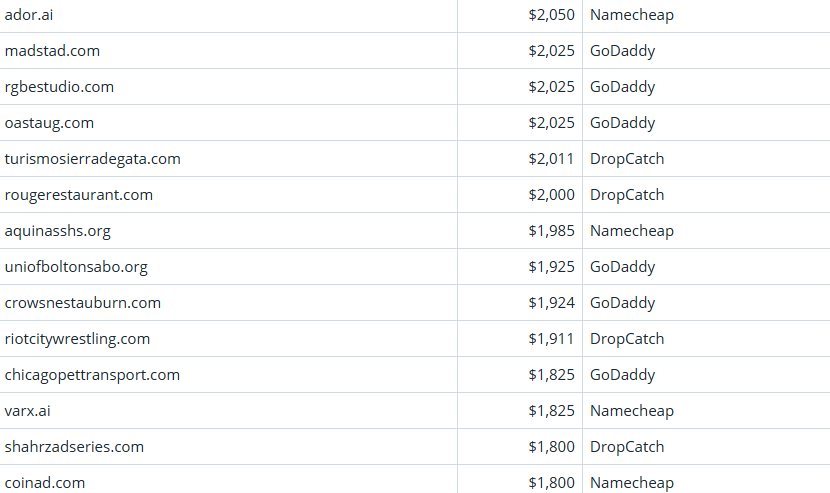Select the $1,924 price for crowsnestauburn.com

point(551,303)
